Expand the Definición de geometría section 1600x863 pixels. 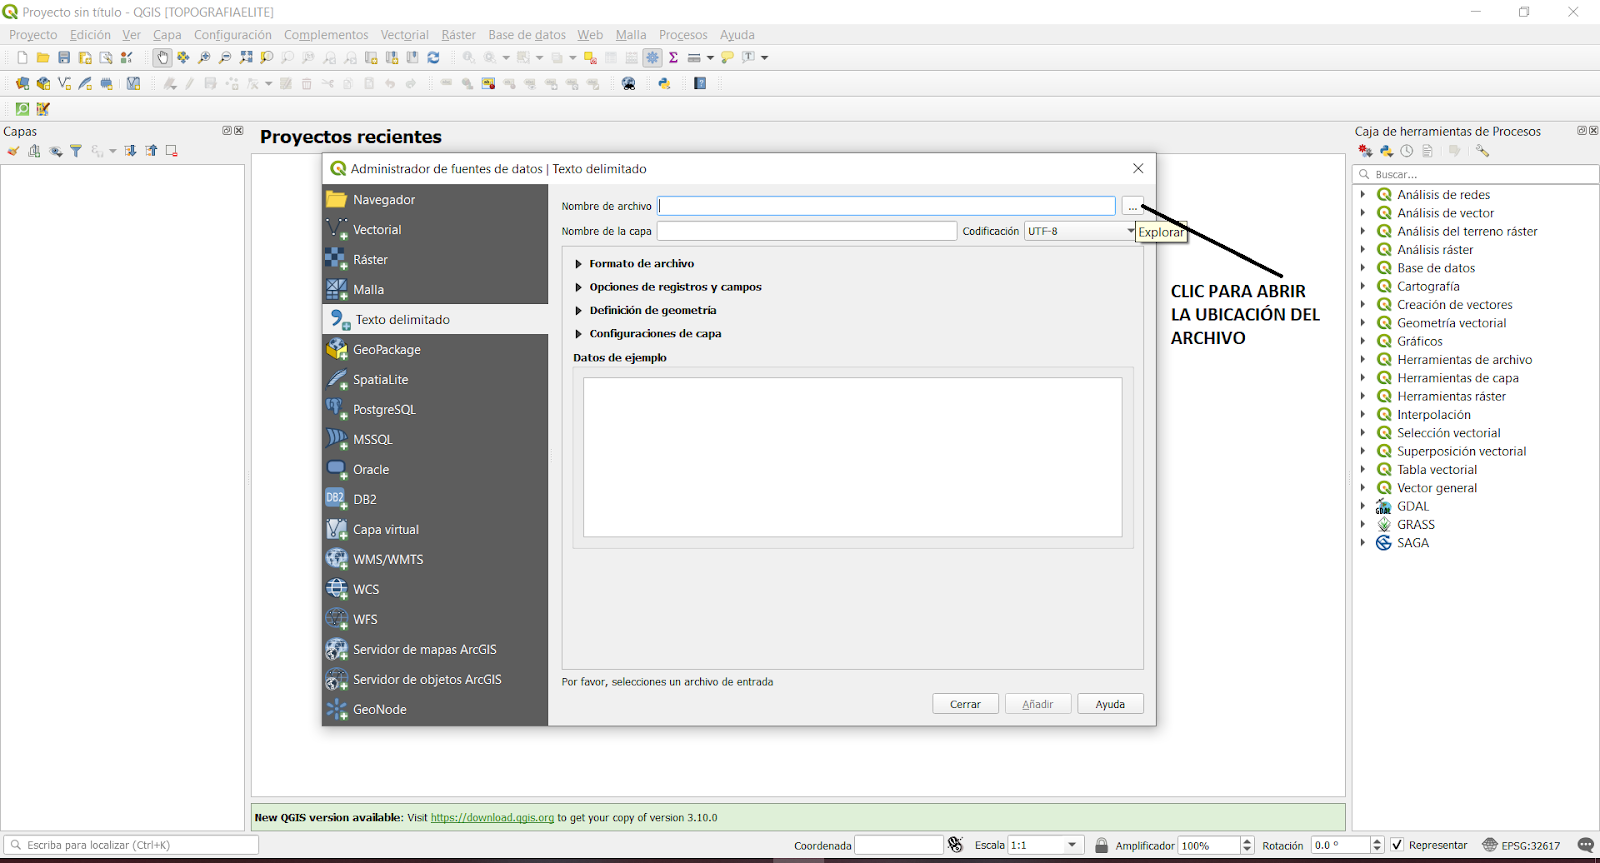coord(578,310)
